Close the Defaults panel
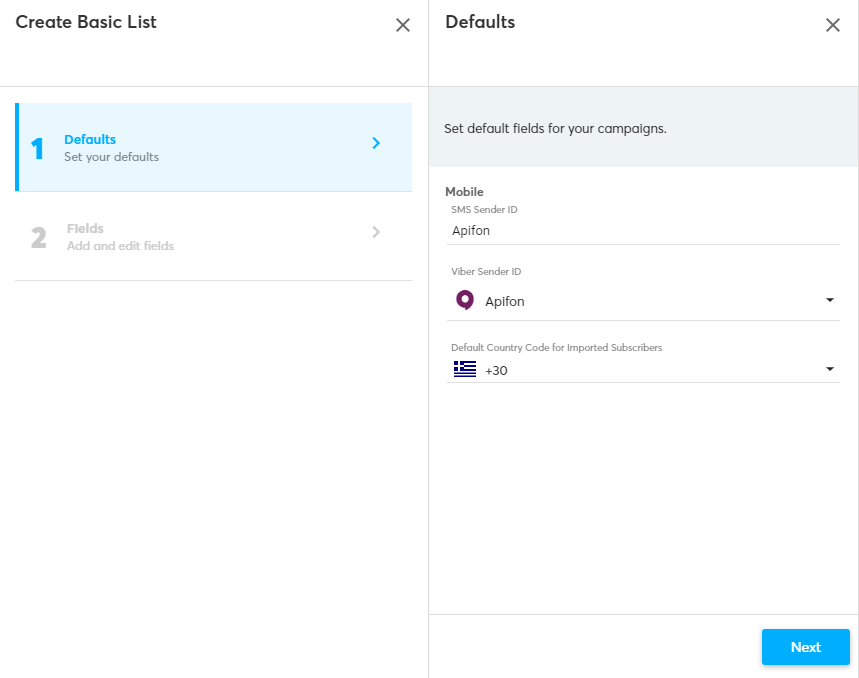This screenshot has height=678, width=859. tap(832, 25)
